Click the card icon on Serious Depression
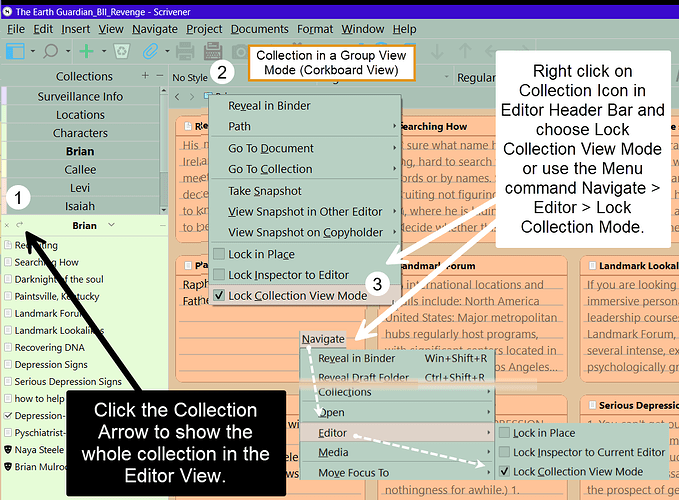 click(x=592, y=405)
